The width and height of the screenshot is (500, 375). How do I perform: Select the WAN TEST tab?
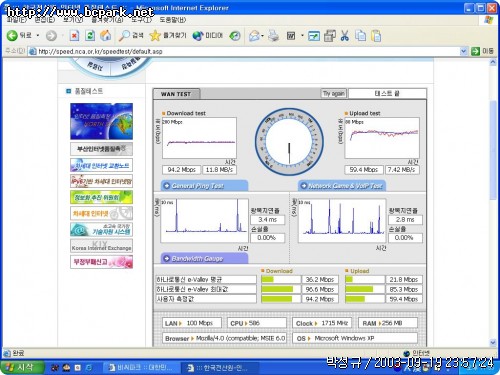(x=176, y=94)
